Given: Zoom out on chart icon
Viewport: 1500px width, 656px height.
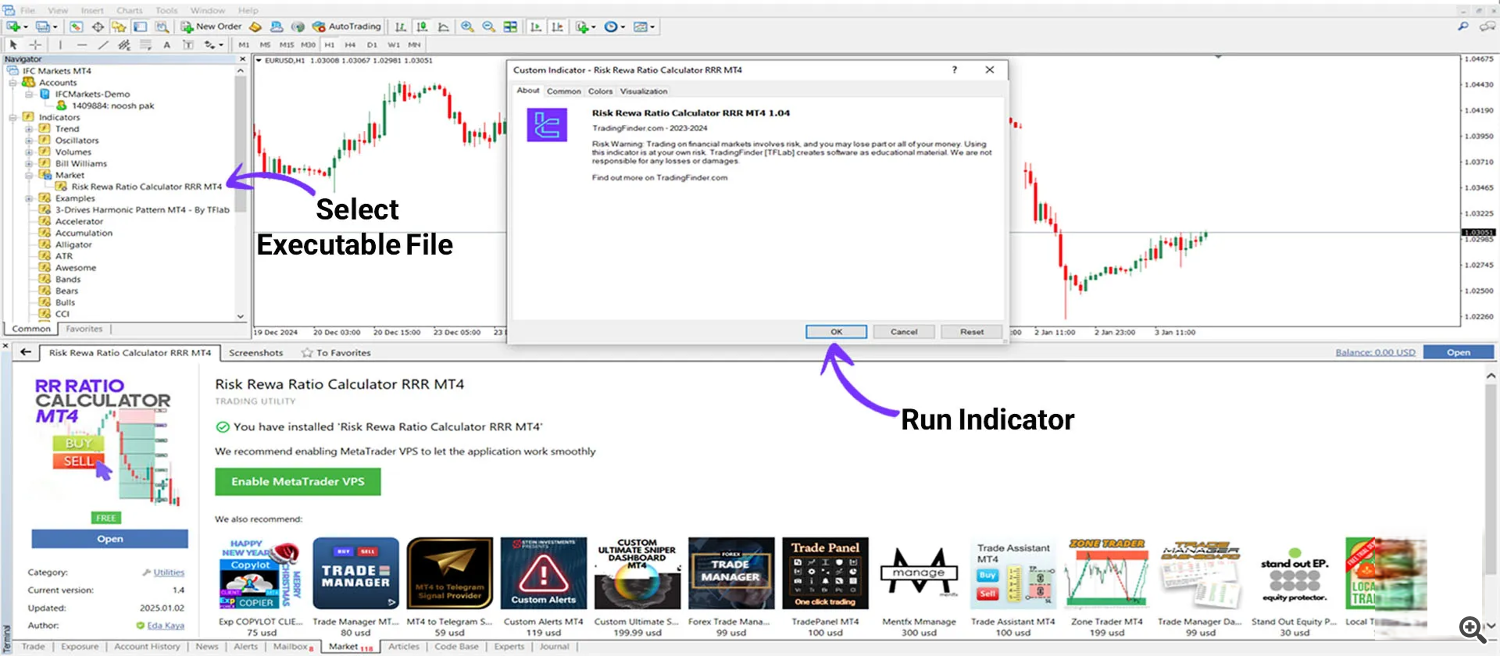Looking at the screenshot, I should pyautogui.click(x=488, y=27).
